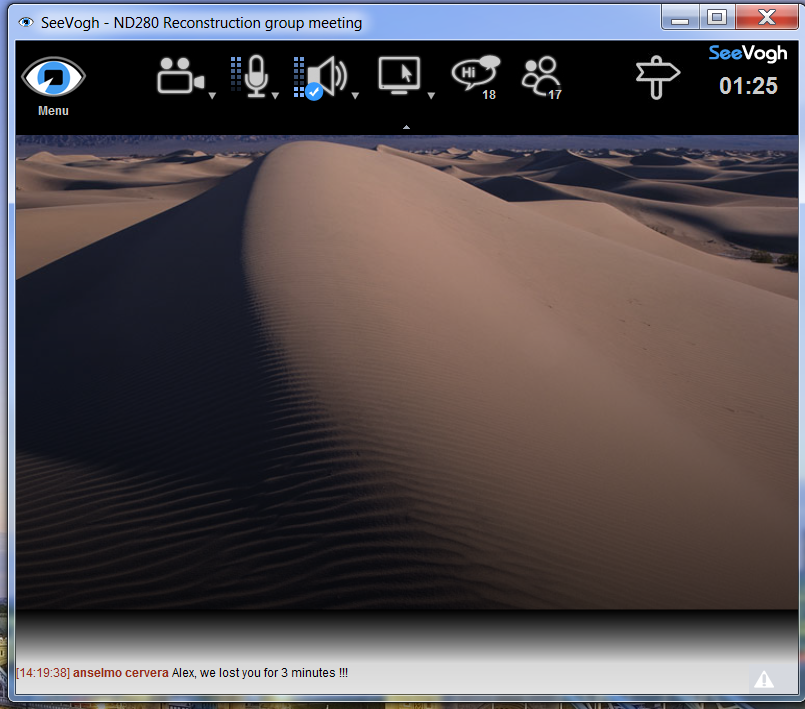Toggle the speaker audio output
Viewport: 805px width, 709px height.
tap(326, 76)
